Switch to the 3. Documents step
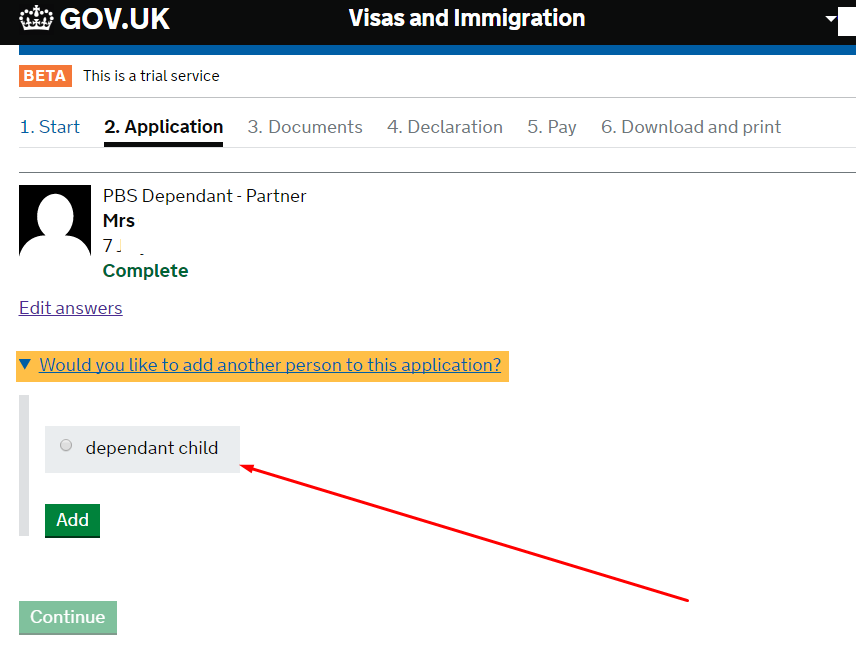 click(x=305, y=127)
